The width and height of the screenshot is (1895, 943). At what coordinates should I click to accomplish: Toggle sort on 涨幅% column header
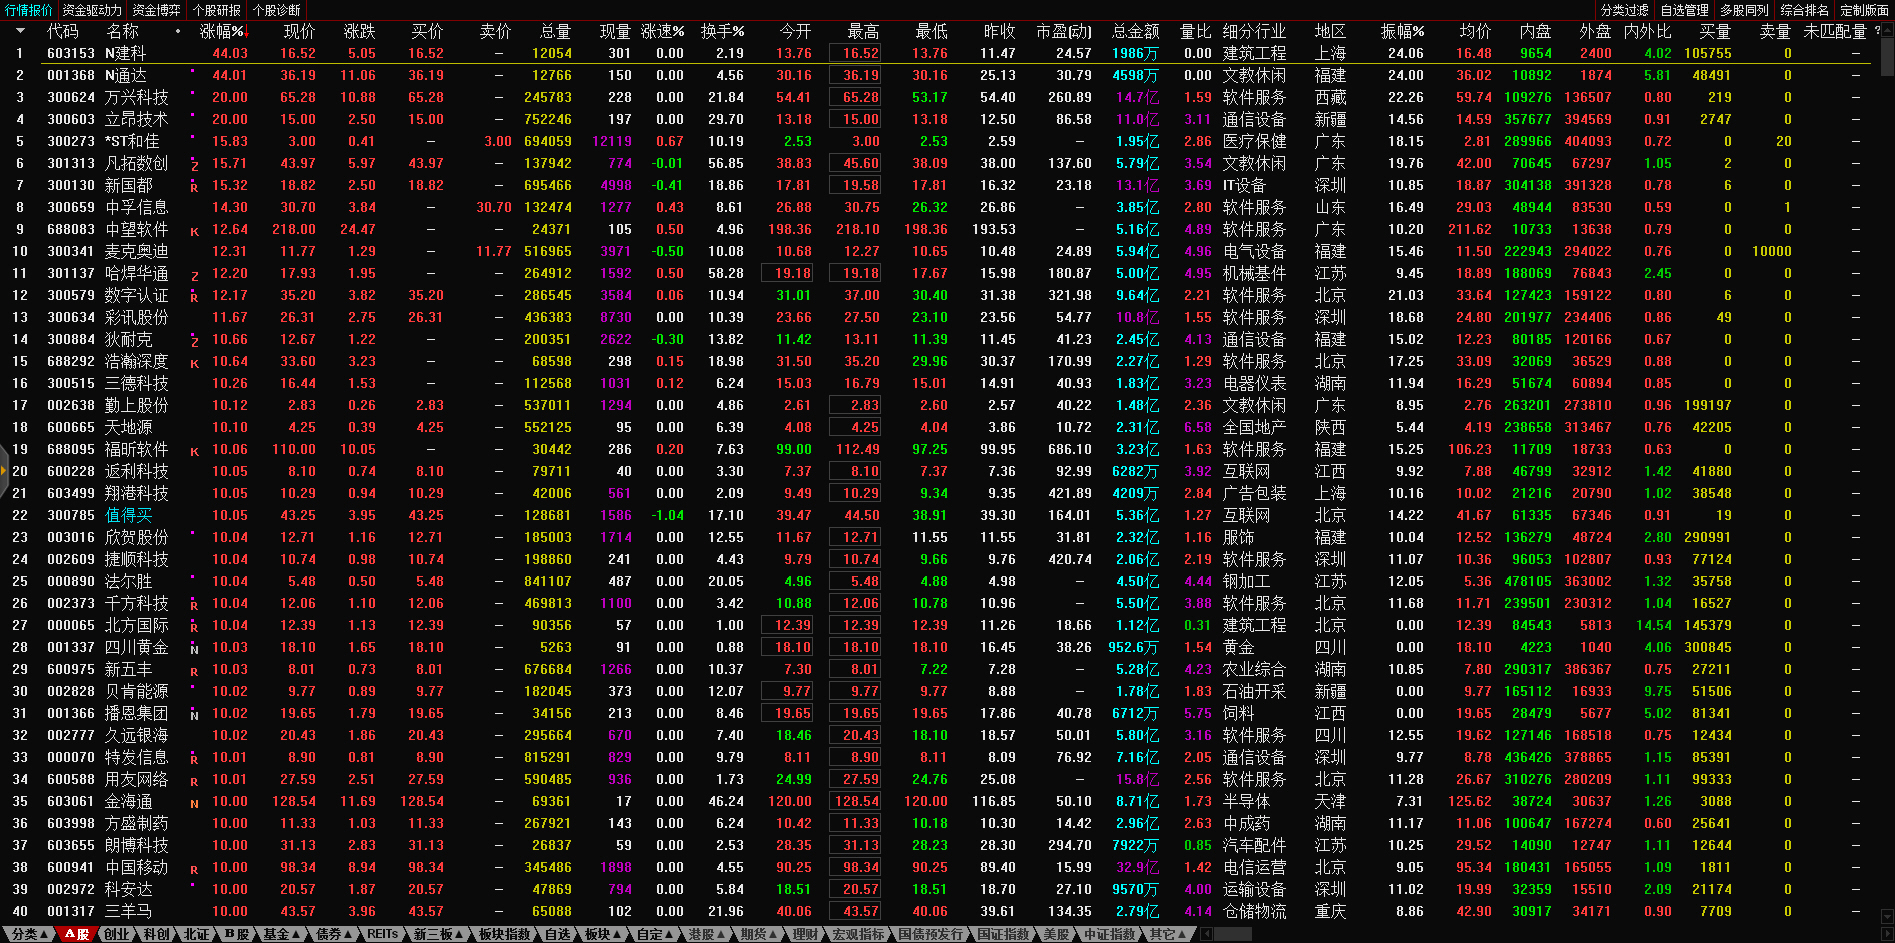click(222, 31)
